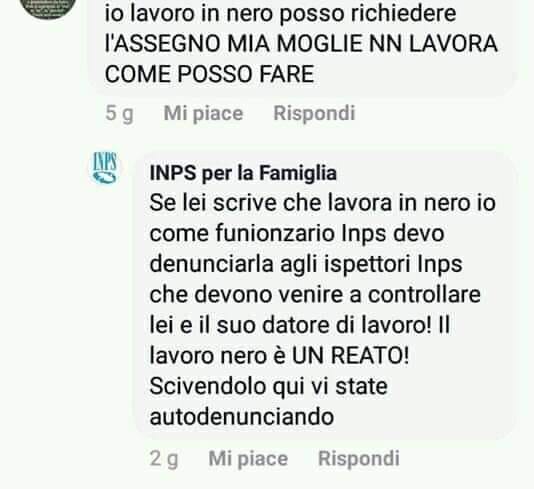Open the INPS logo profile picture

[x=105, y=168]
